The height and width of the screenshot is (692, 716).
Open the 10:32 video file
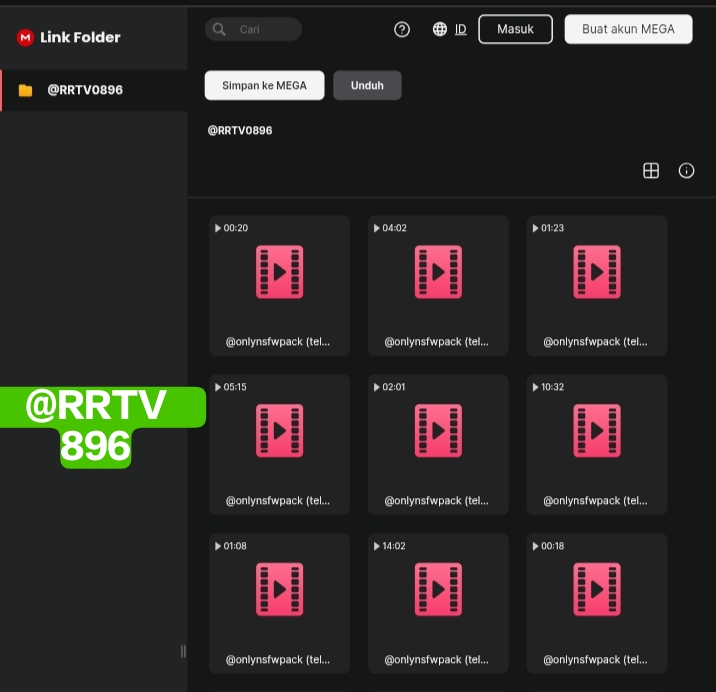coord(597,444)
